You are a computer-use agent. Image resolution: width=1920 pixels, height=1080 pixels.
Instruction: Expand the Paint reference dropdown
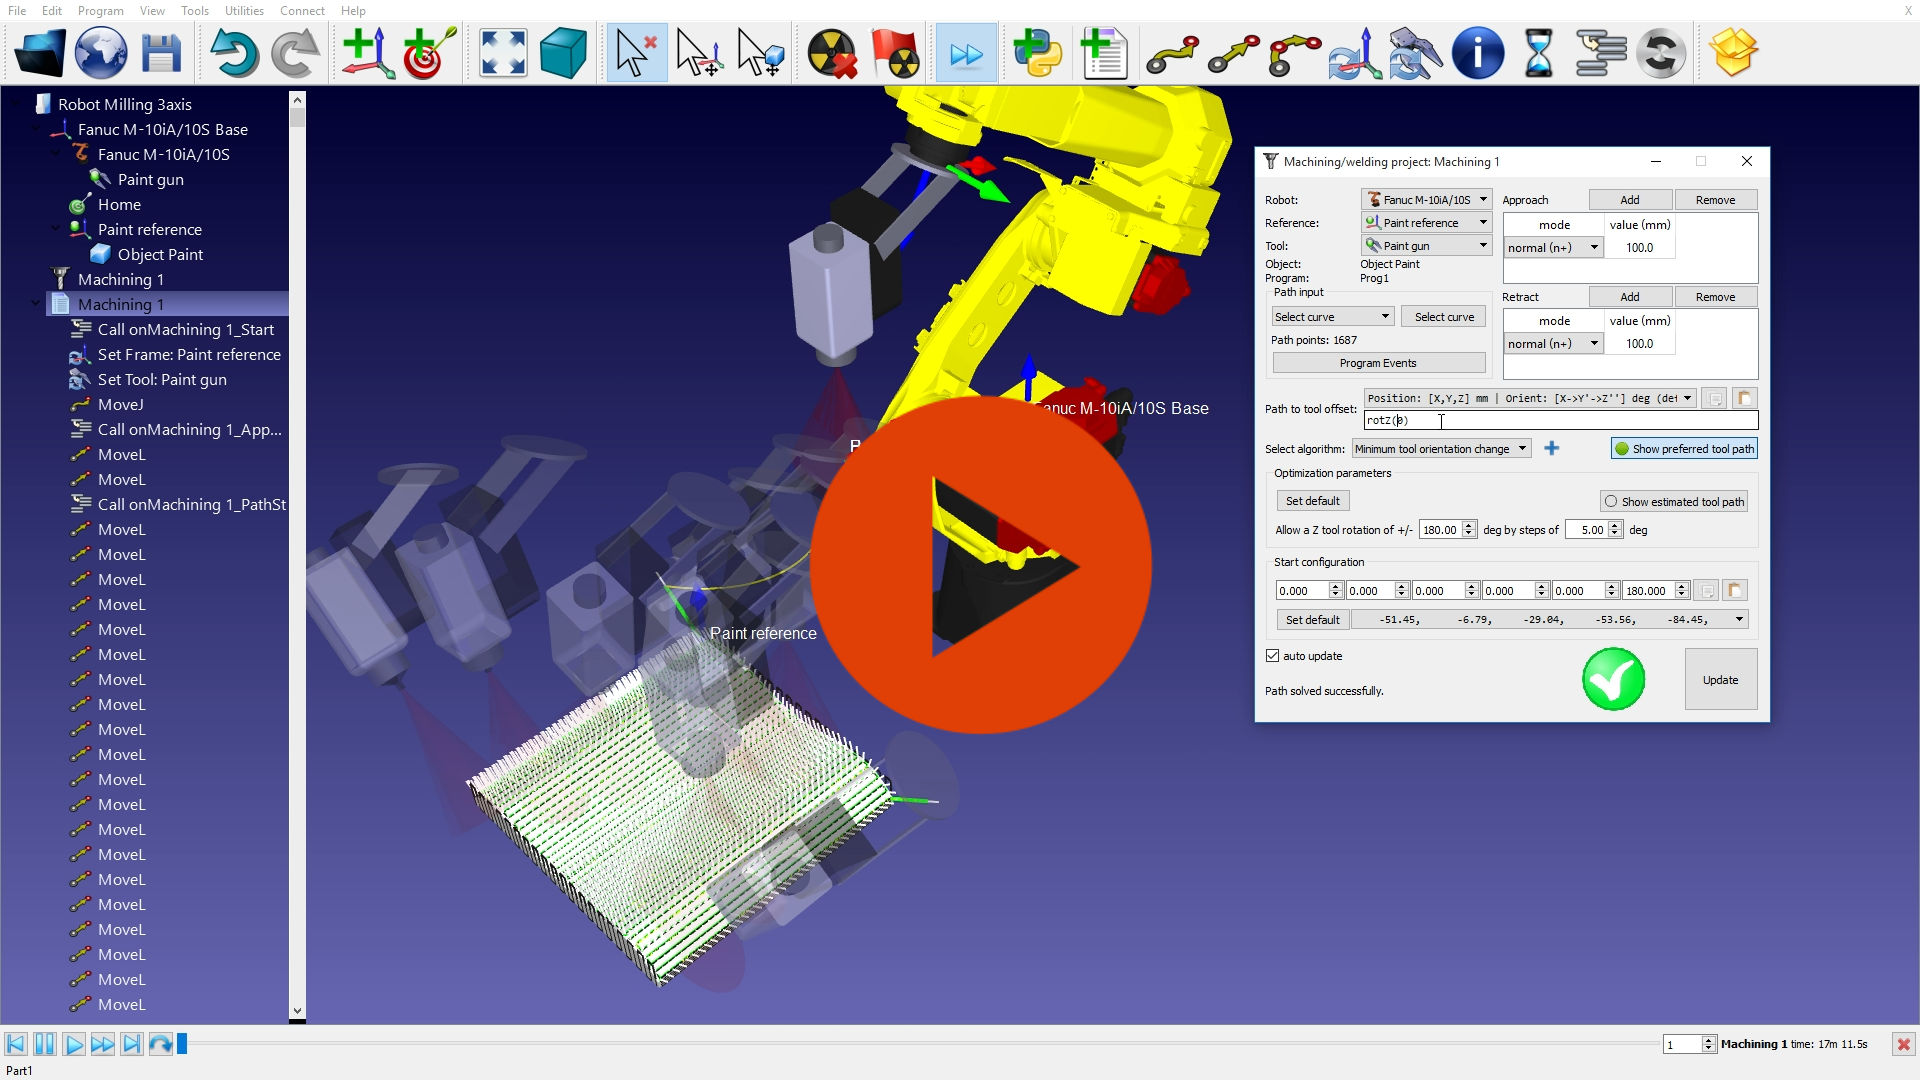point(1482,222)
